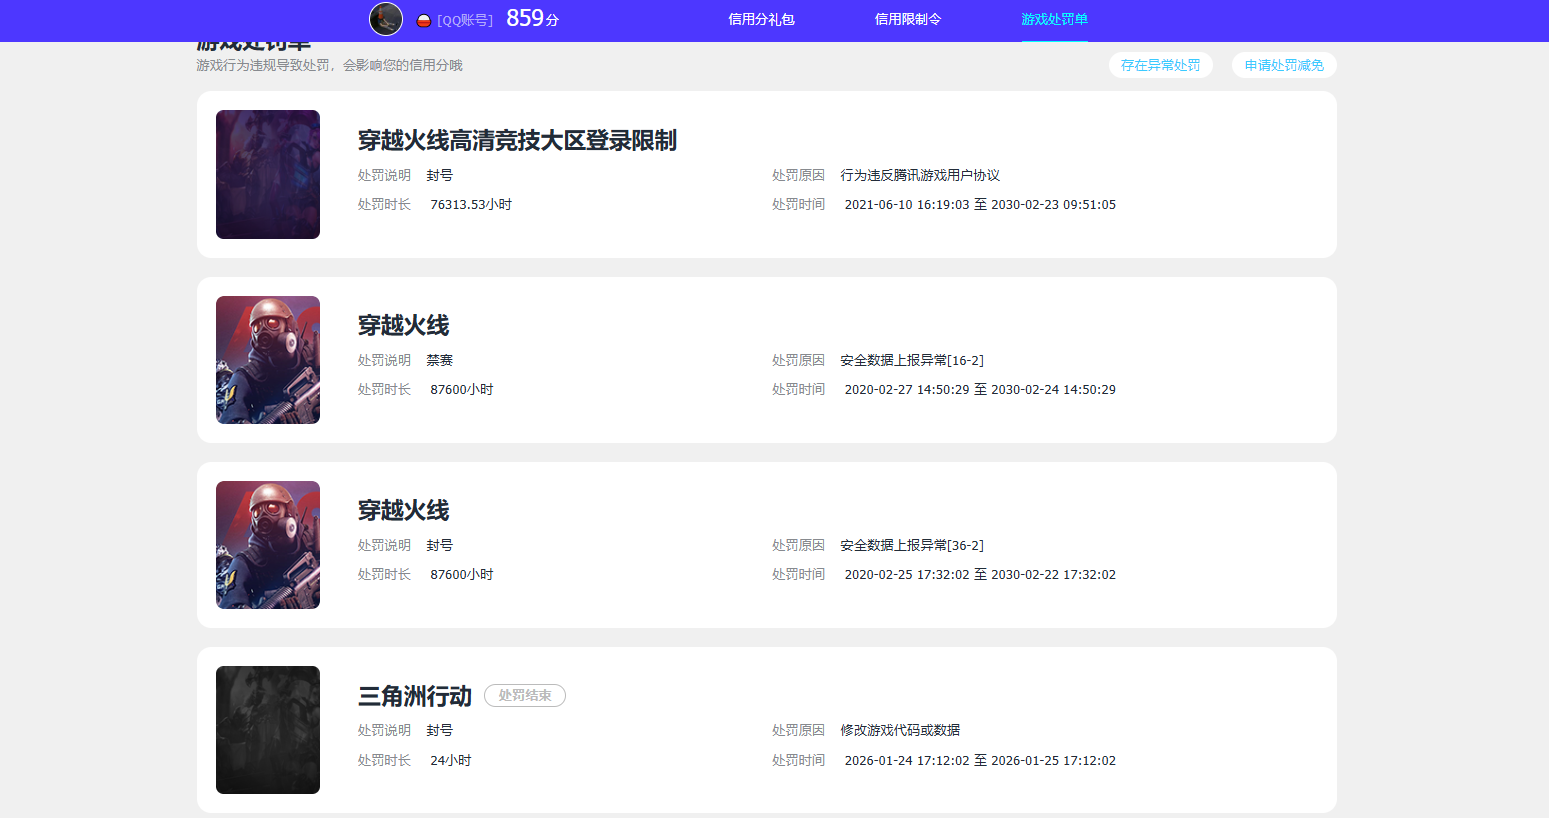Viewport: 1549px width, 818px height.
Task: Click the 穿越火线 title of the 禁赛 card
Action: 404,325
